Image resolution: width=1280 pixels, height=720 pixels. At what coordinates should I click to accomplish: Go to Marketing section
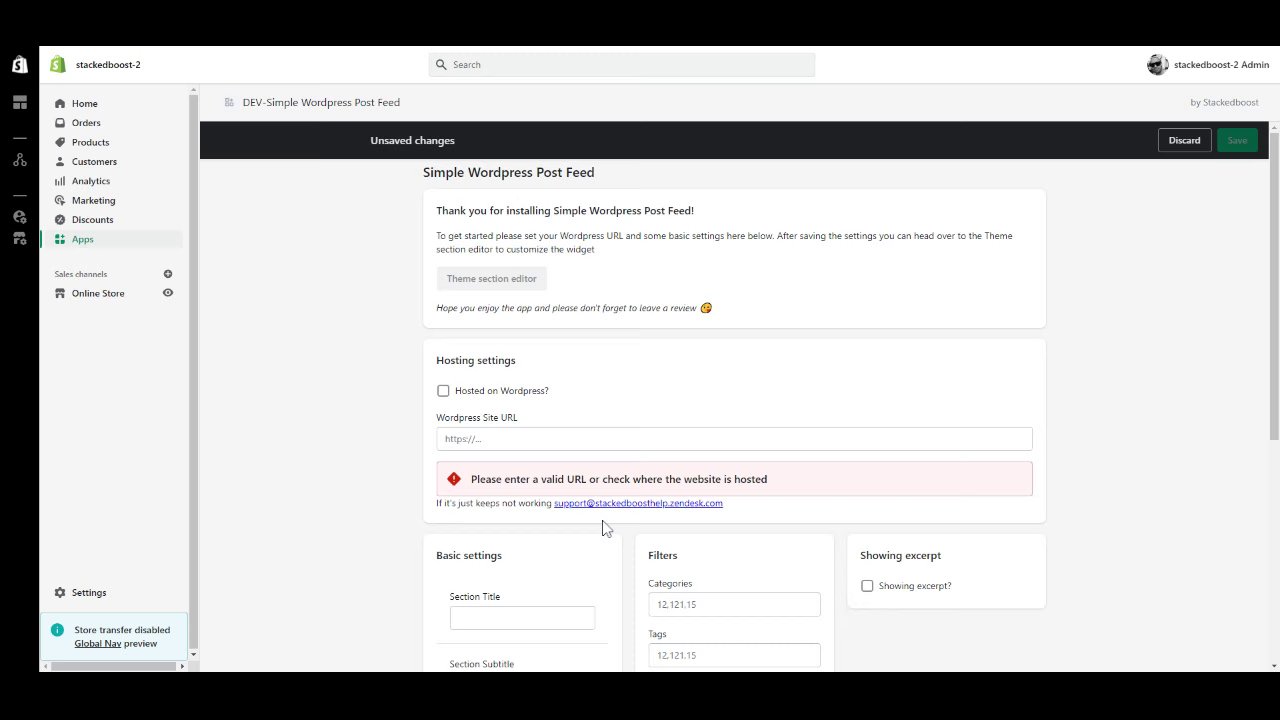click(x=93, y=200)
